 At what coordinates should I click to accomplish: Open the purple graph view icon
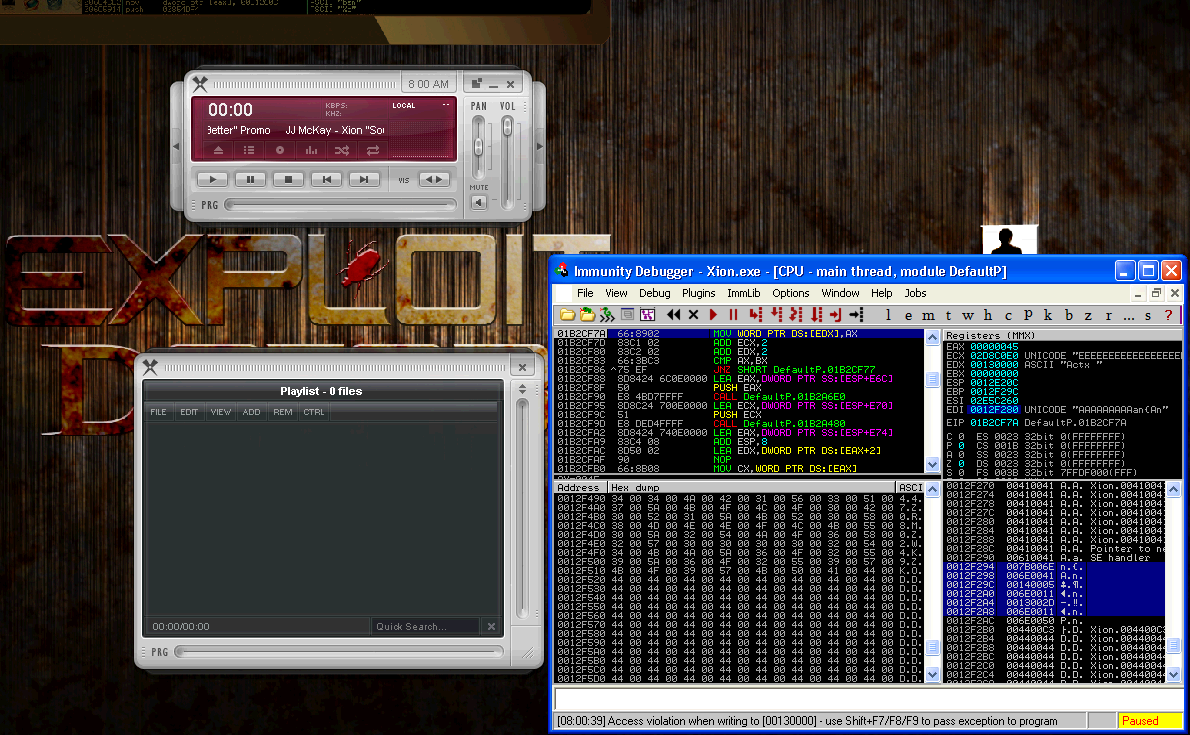point(647,314)
